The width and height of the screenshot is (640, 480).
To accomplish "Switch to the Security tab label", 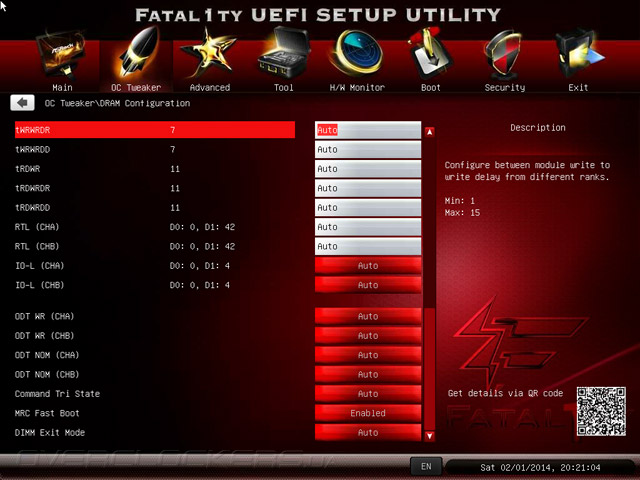I will (x=505, y=87).
